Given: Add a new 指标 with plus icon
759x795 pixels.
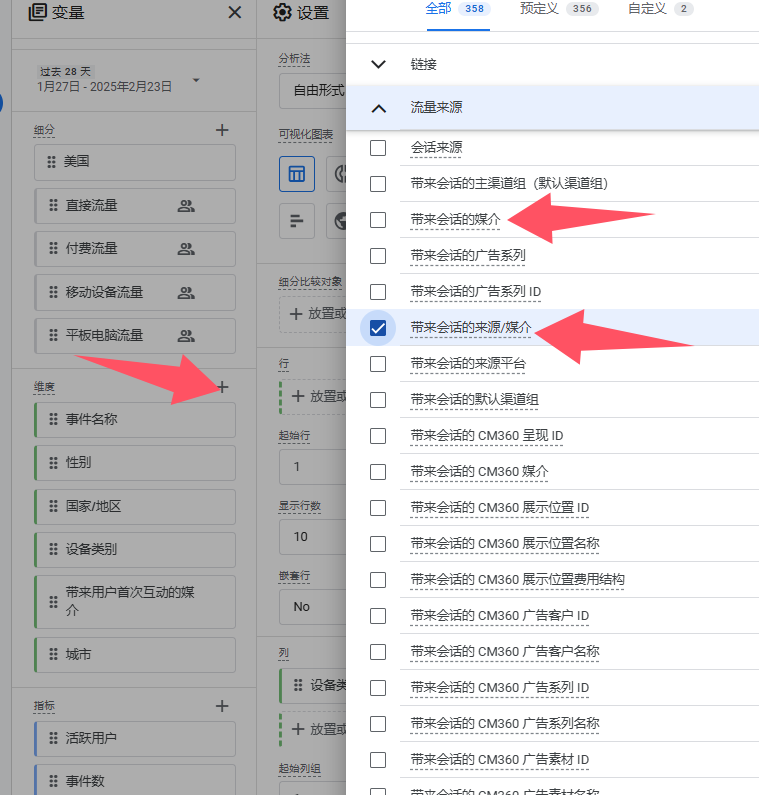Looking at the screenshot, I should pos(222,706).
